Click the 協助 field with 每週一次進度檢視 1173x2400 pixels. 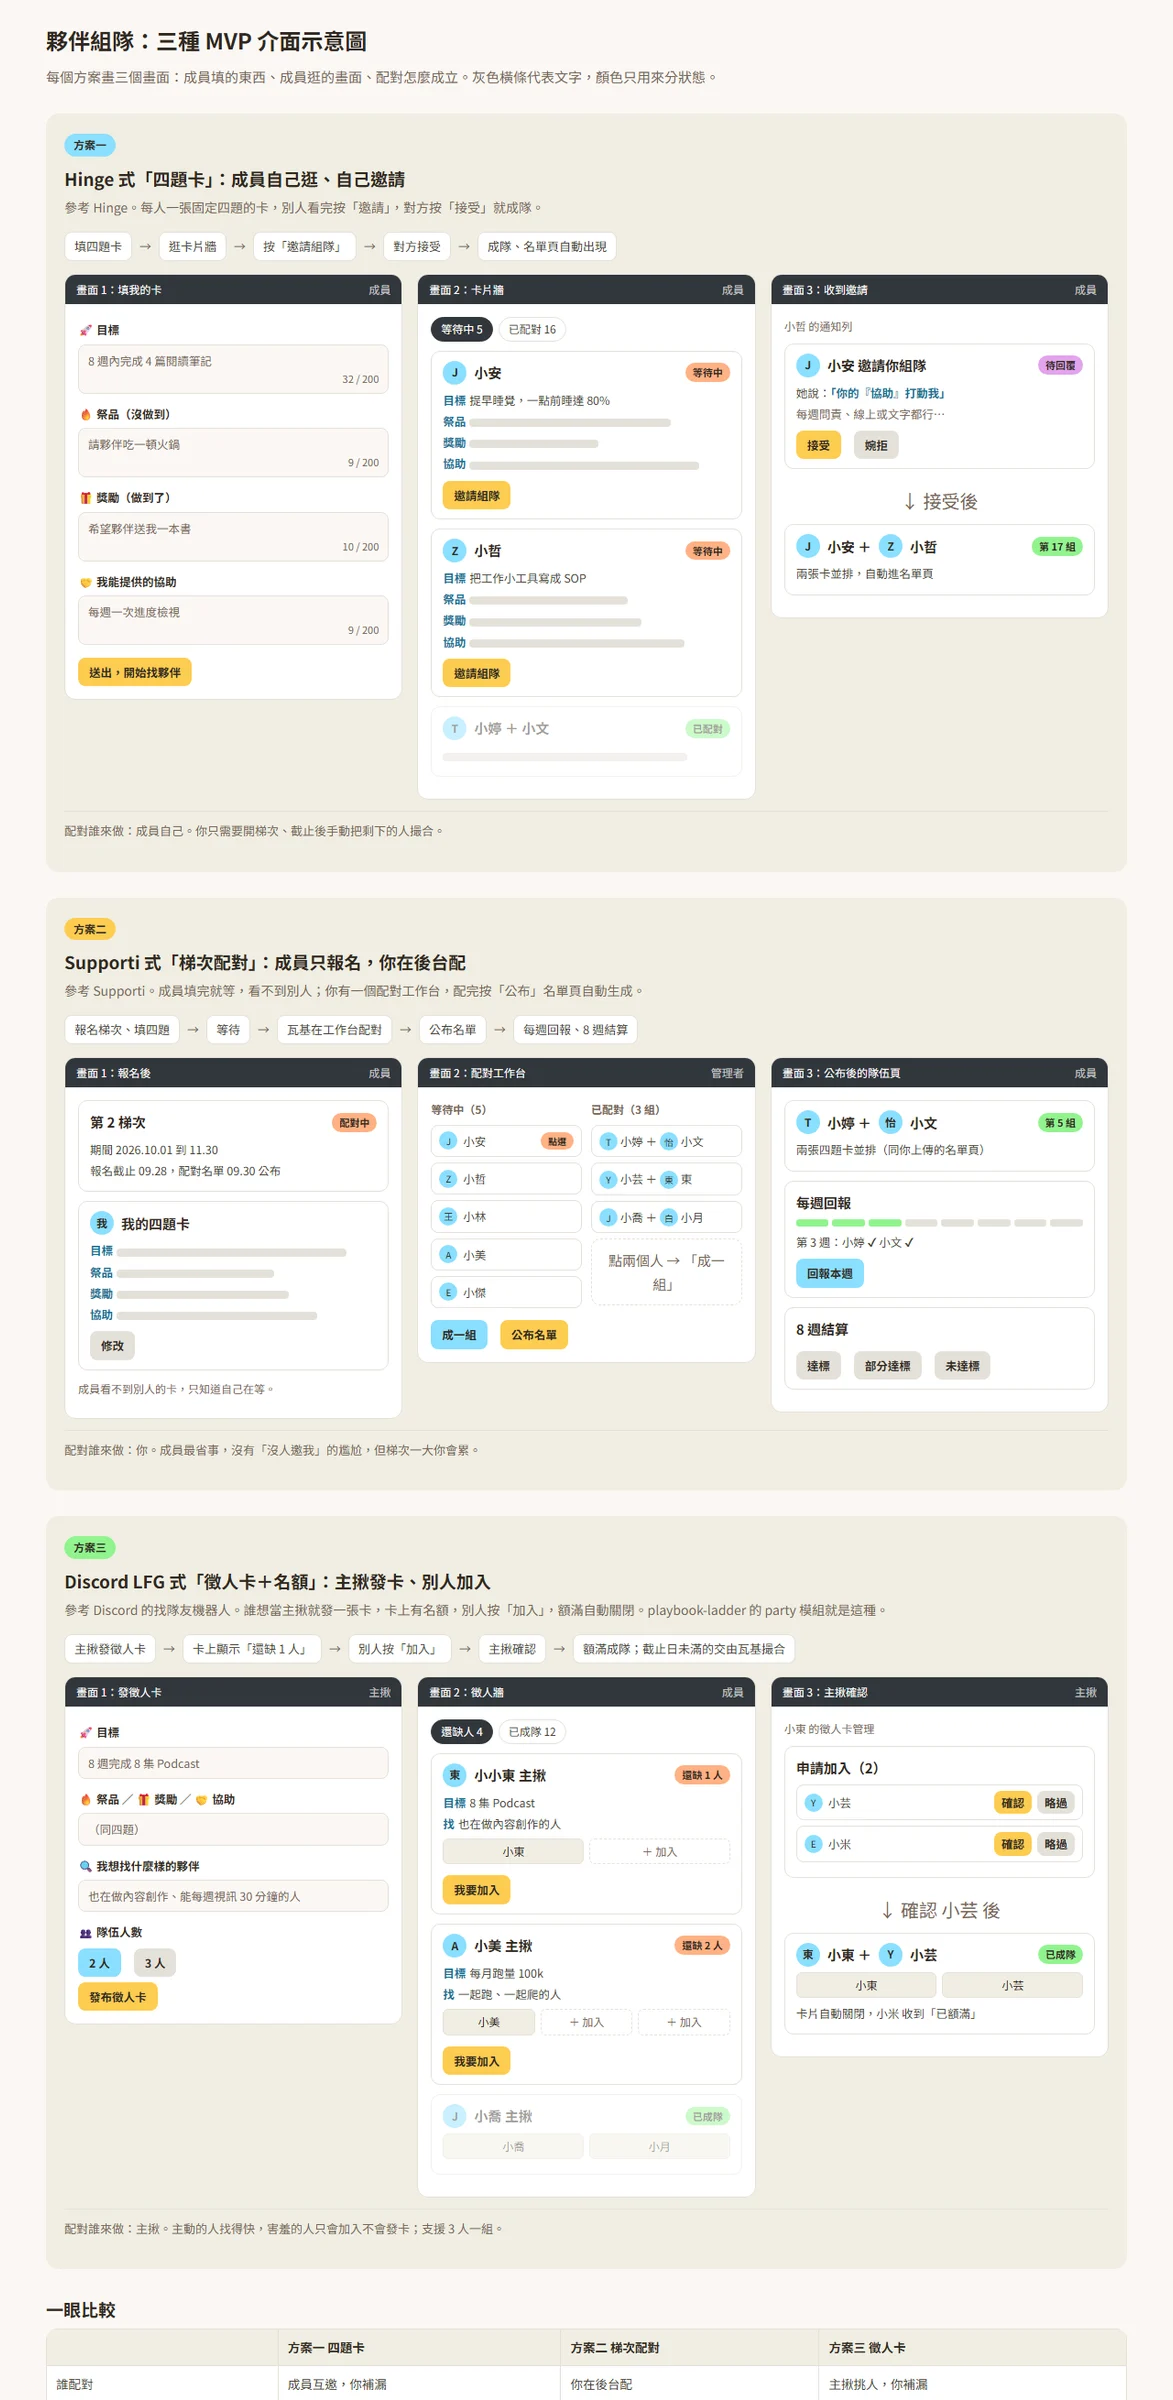pyautogui.click(x=233, y=620)
